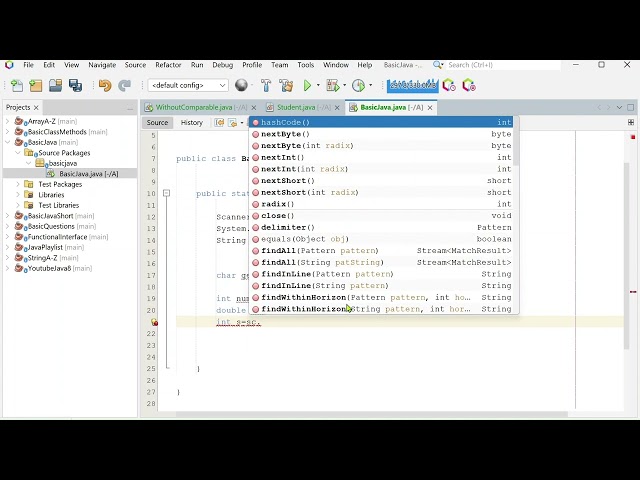Collapse the Source Packages folder

18,153
